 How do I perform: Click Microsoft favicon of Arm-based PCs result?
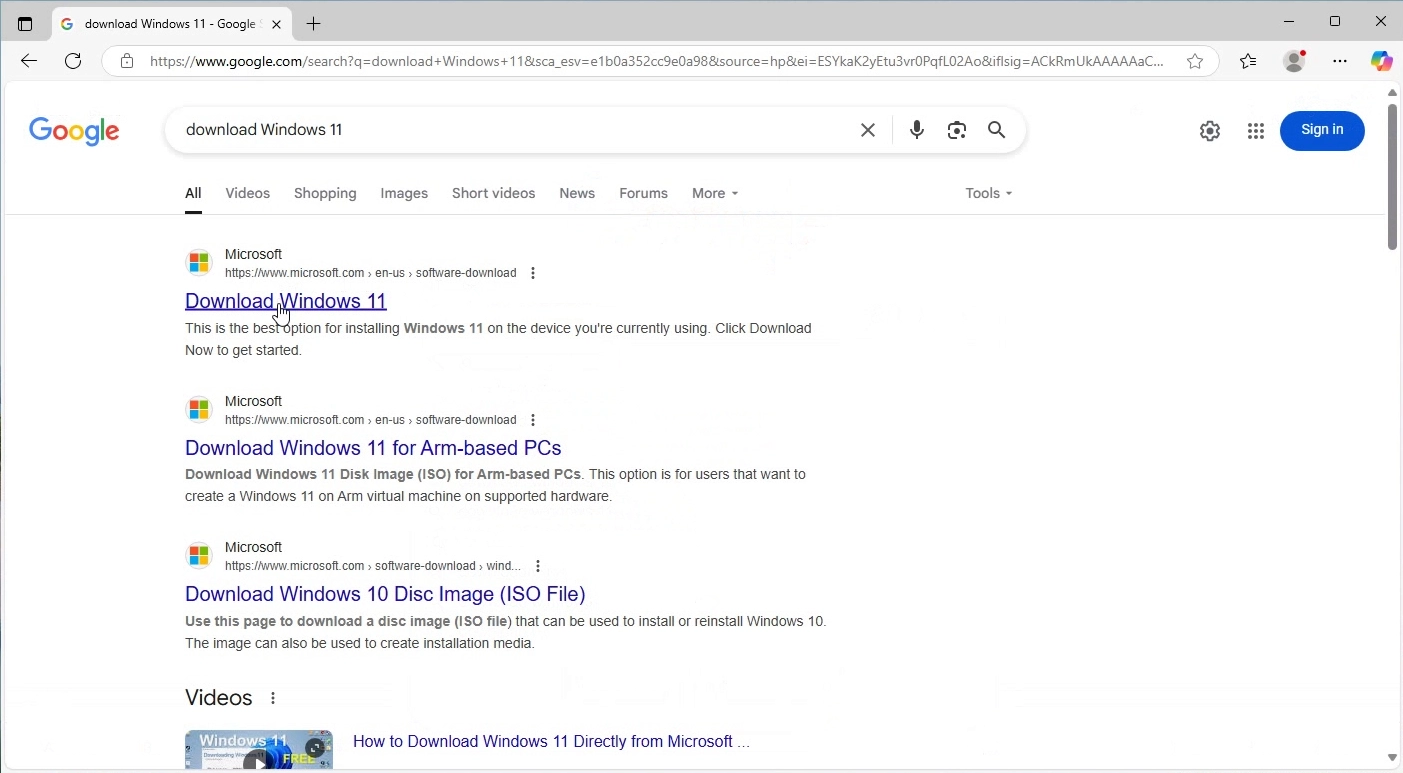point(200,410)
